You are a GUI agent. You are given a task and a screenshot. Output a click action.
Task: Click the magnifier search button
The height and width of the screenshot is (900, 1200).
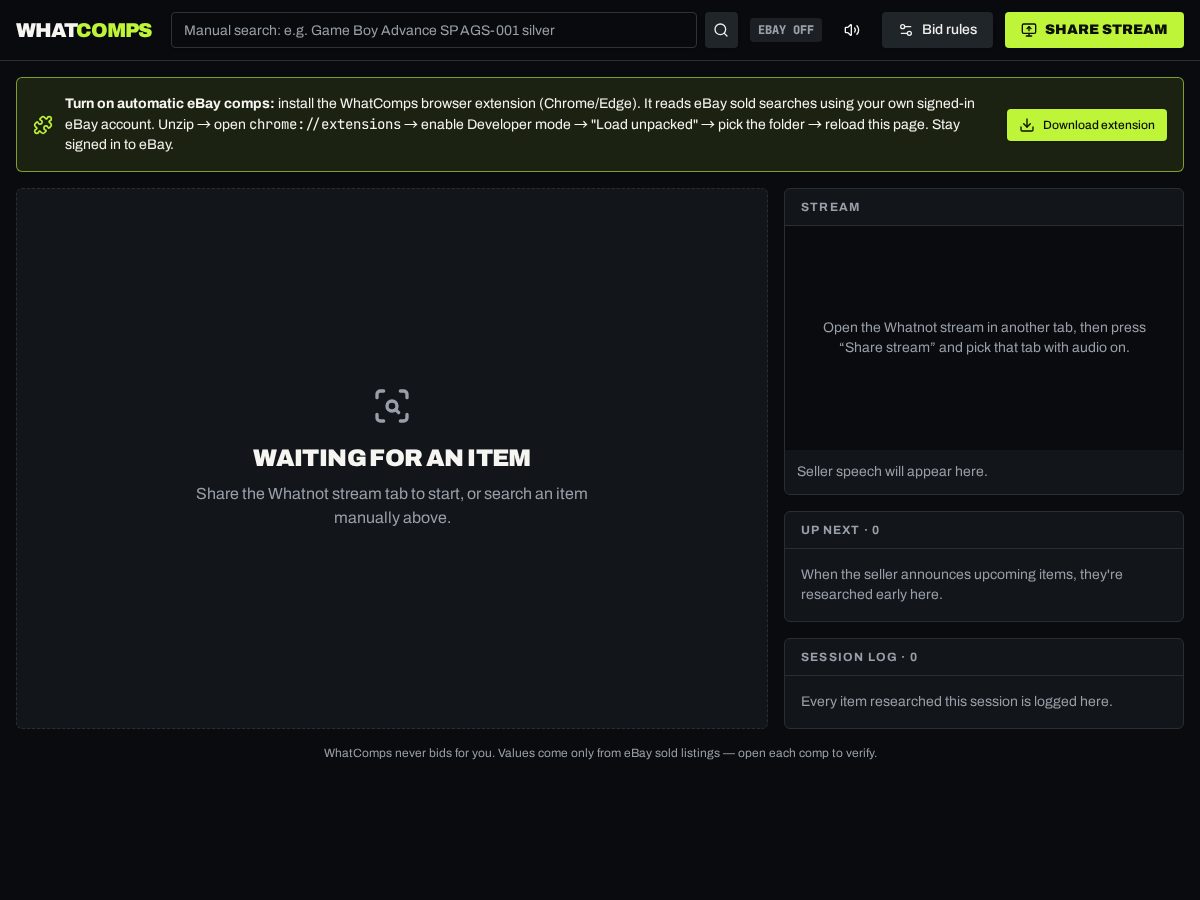(721, 30)
